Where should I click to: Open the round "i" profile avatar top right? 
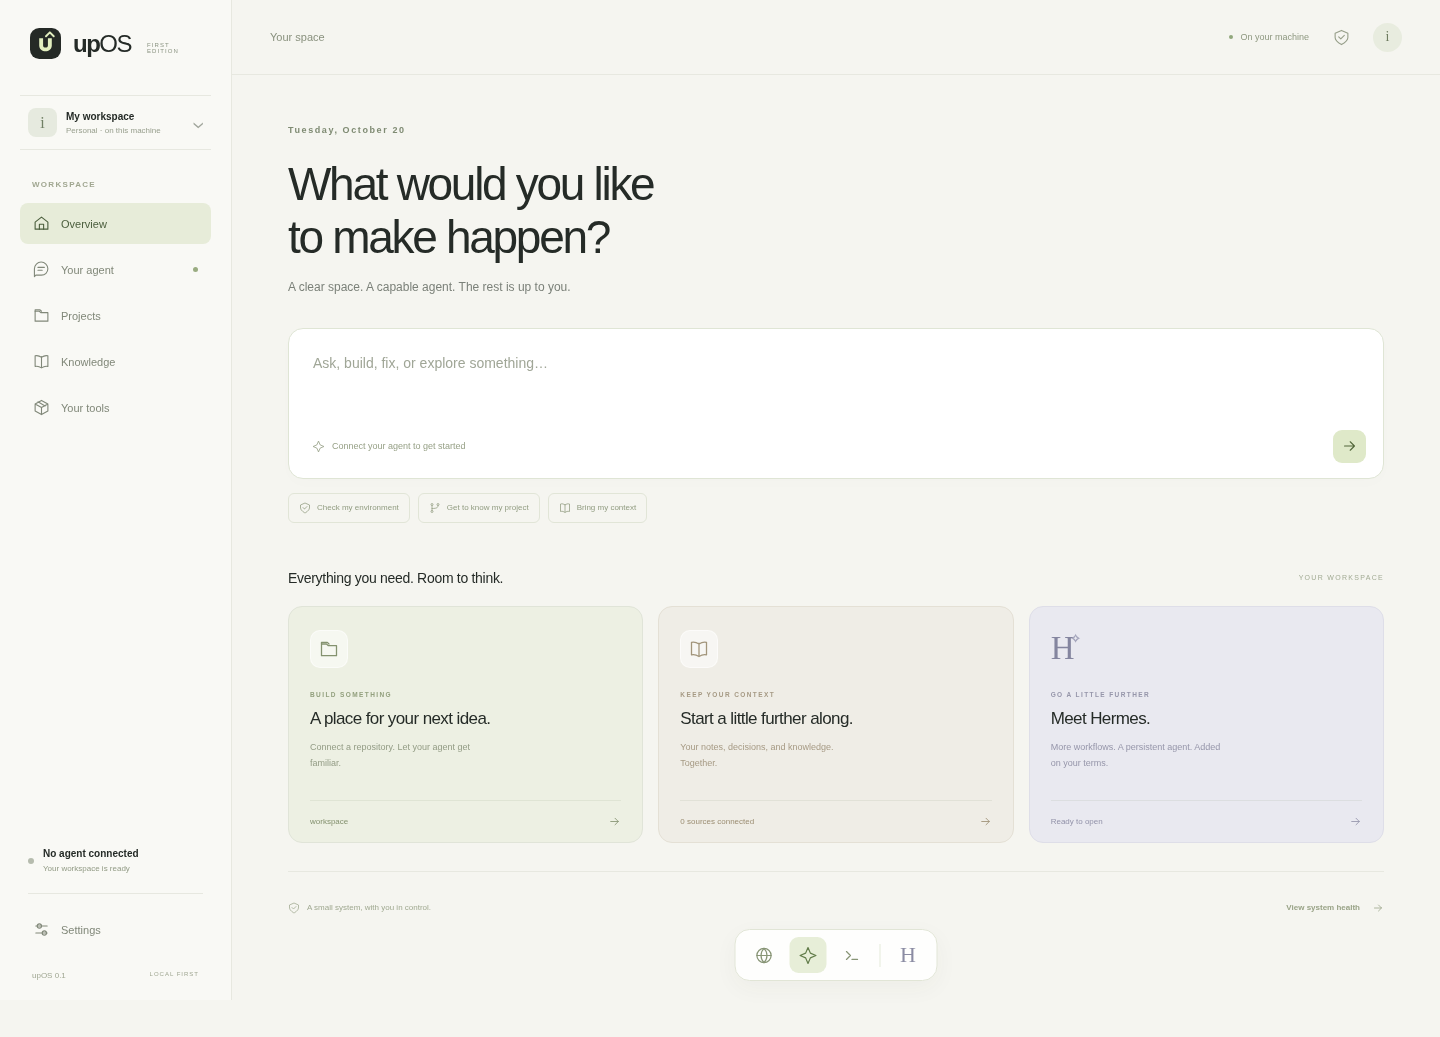coord(1387,37)
